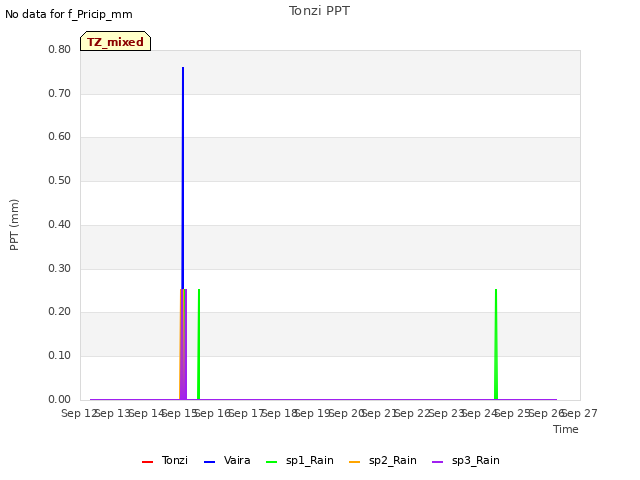Click the 'No data for f_Pricip_mm' message

(69, 14)
